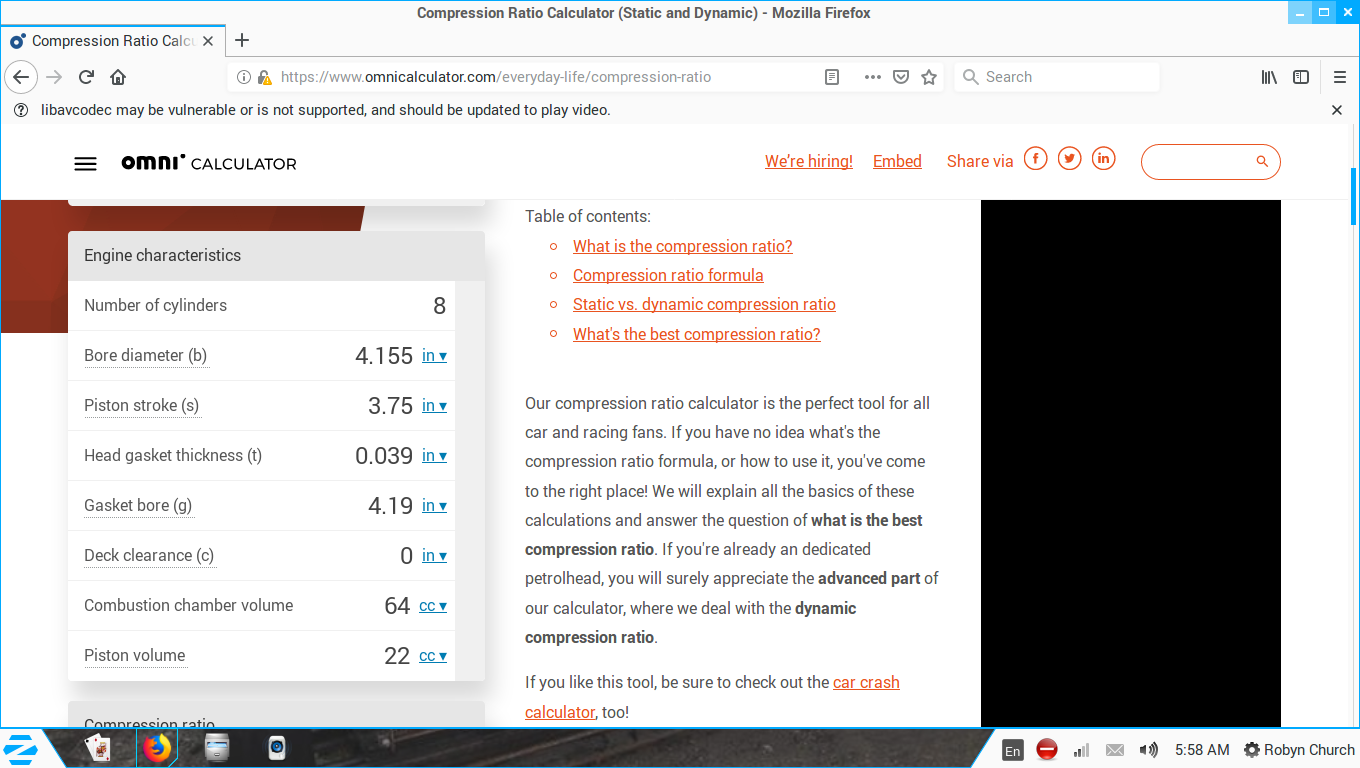Jump to Compression ratio formula section

point(668,275)
